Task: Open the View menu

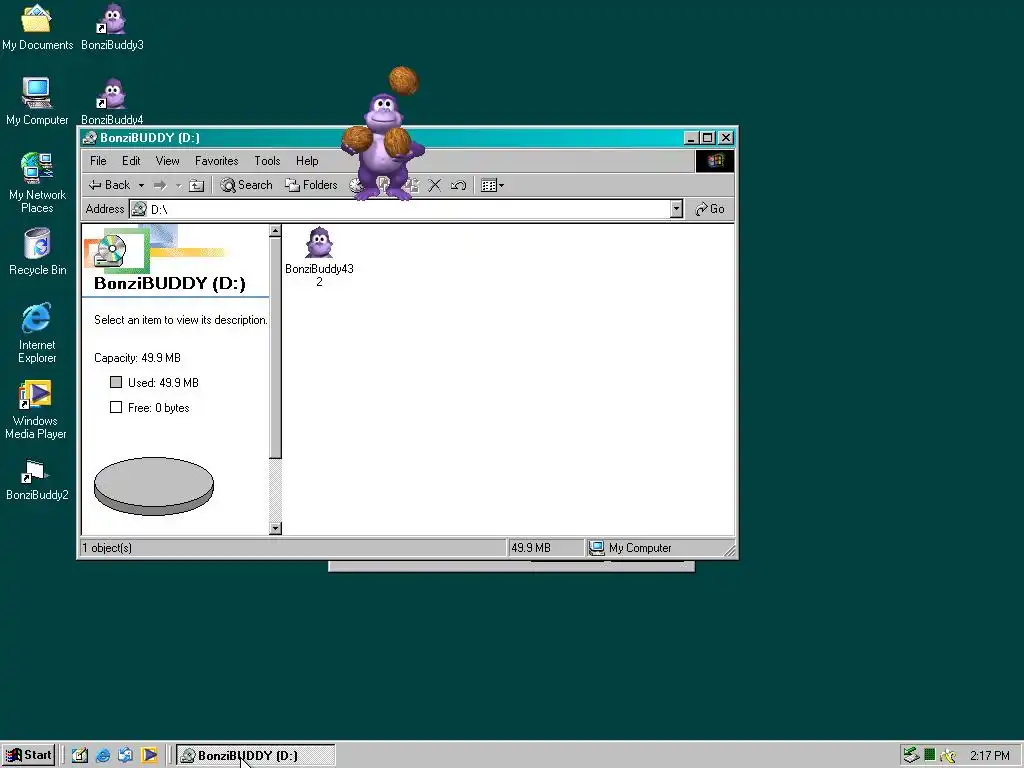Action: (167, 161)
